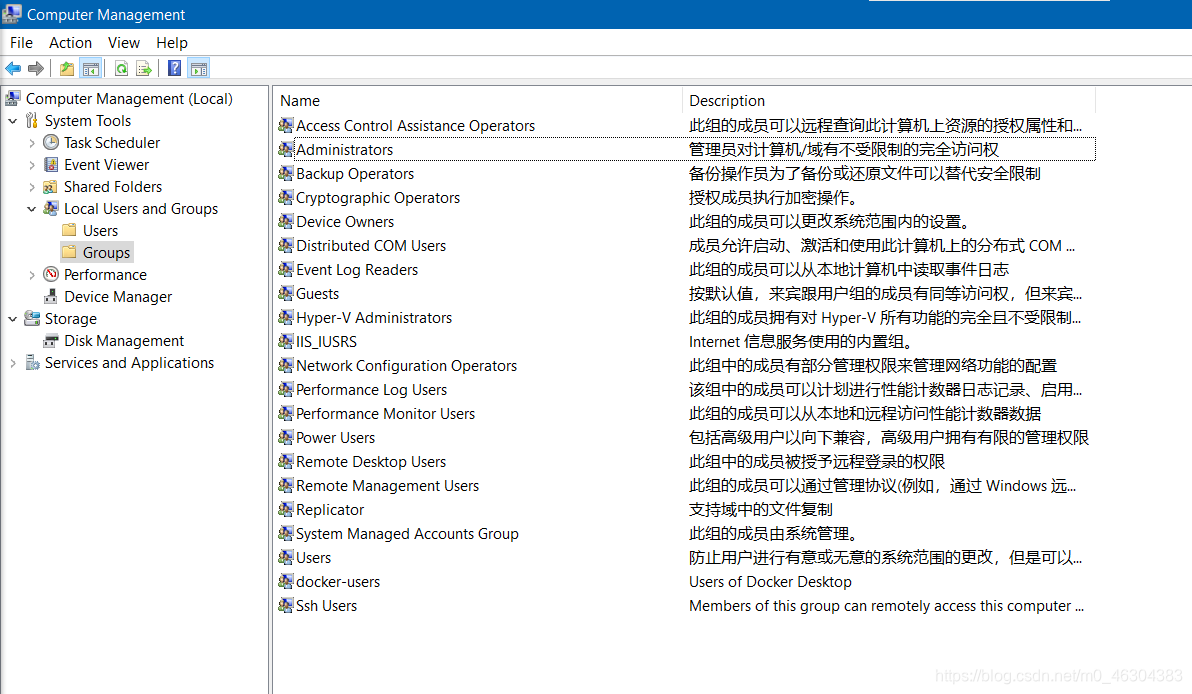Select the Users group in the list

point(313,558)
